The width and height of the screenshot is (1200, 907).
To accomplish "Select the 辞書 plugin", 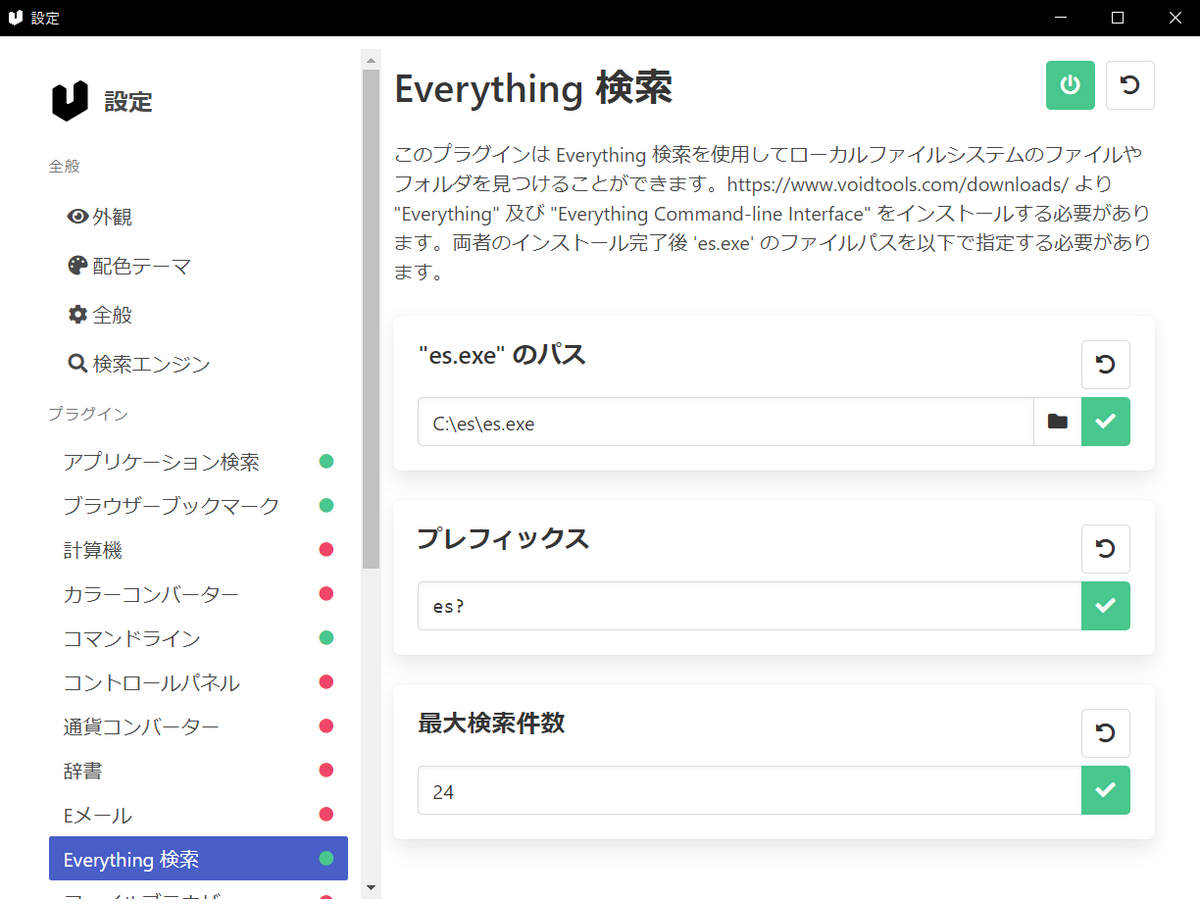I will 198,771.
